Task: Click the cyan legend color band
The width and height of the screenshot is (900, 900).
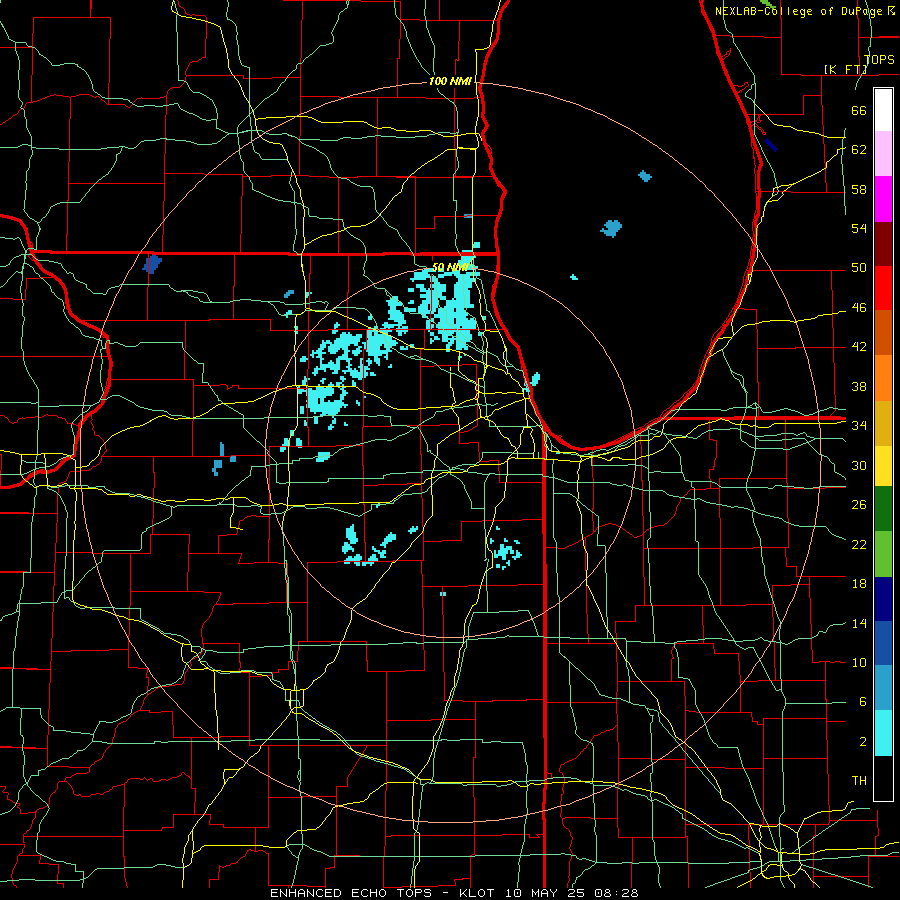Action: click(x=883, y=733)
